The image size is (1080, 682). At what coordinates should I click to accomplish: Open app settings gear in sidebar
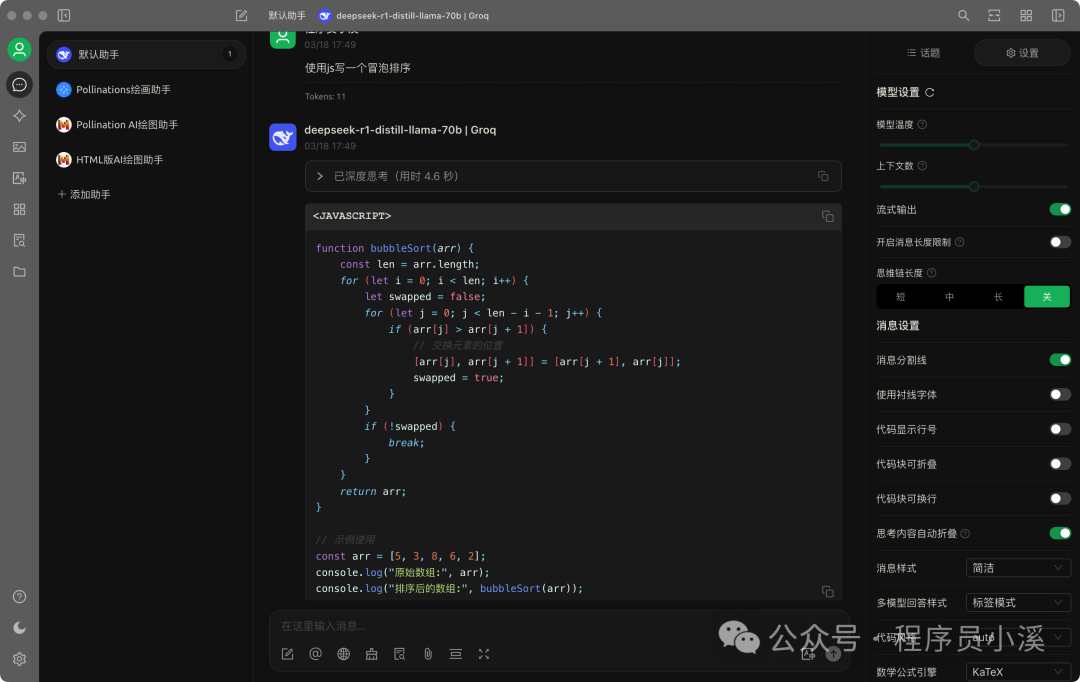(x=19, y=659)
